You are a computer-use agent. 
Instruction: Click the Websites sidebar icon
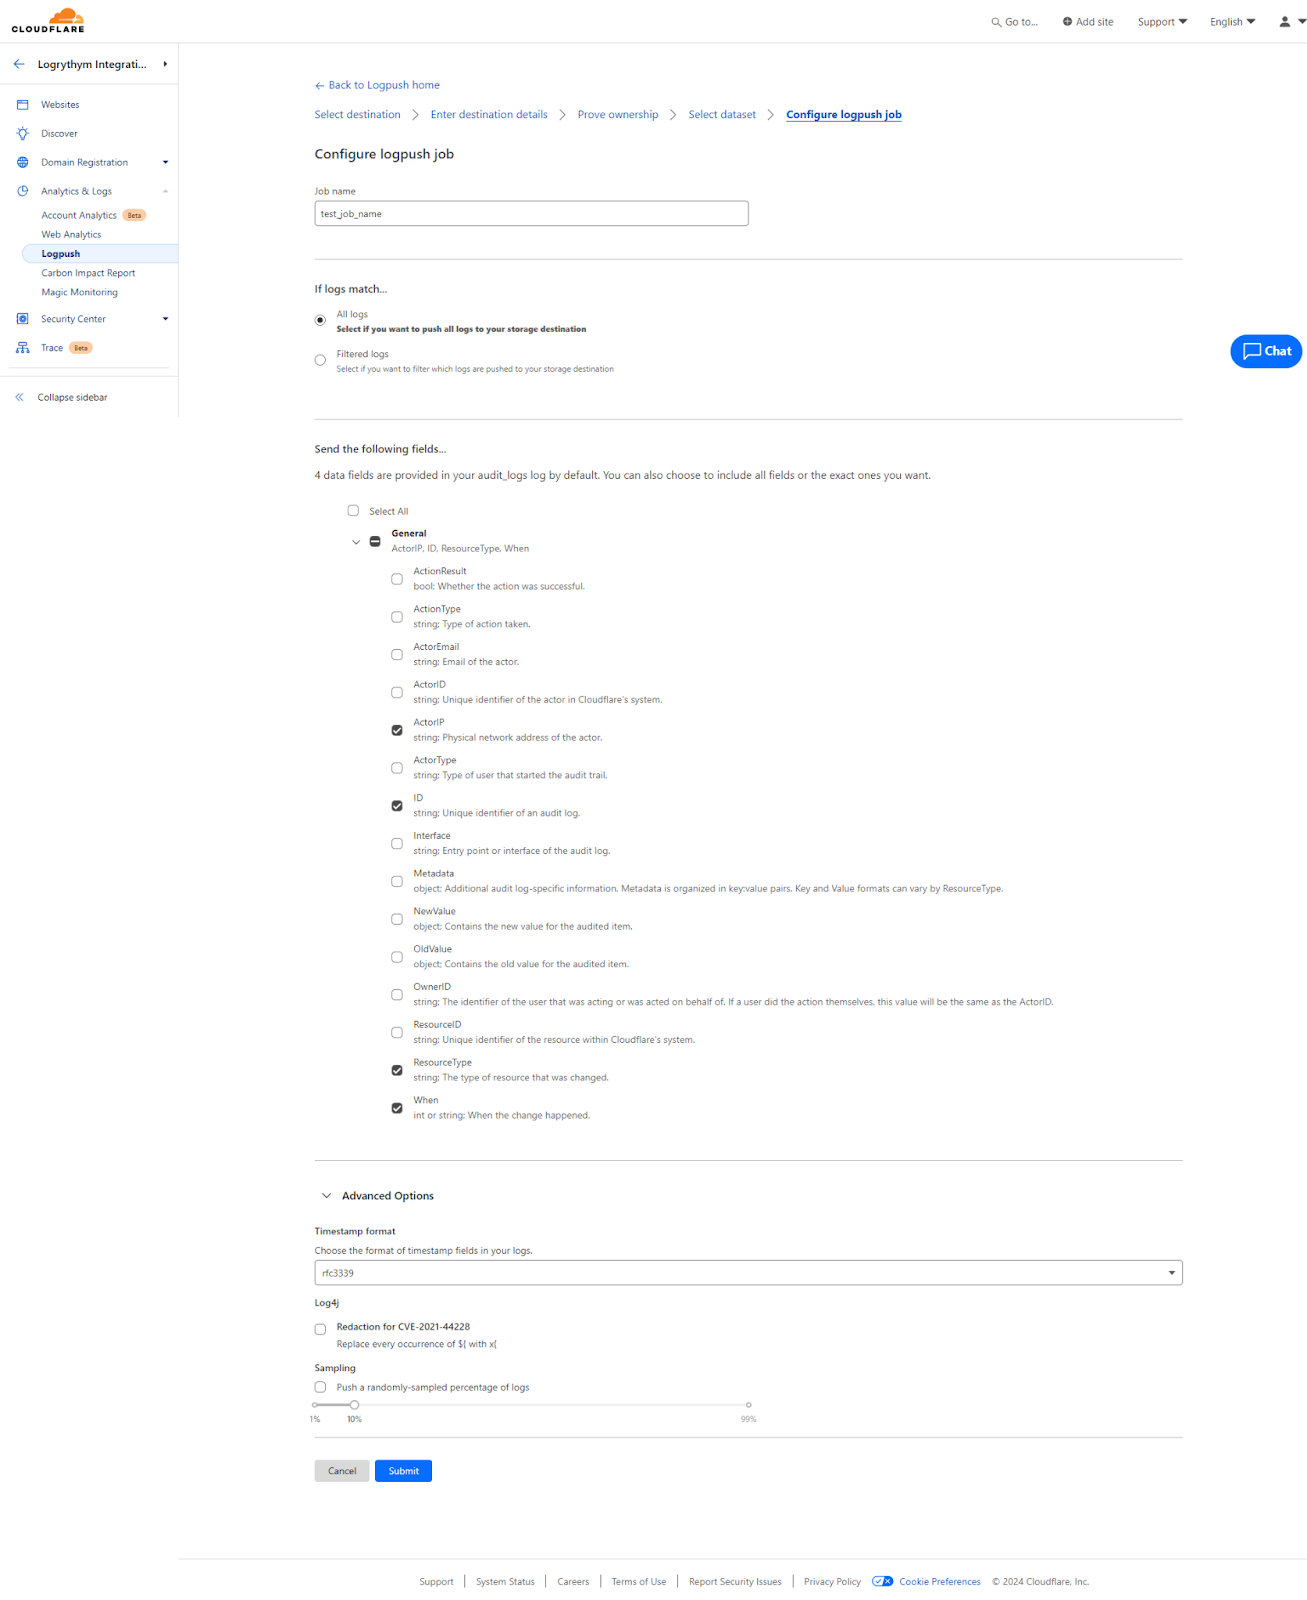(x=22, y=104)
